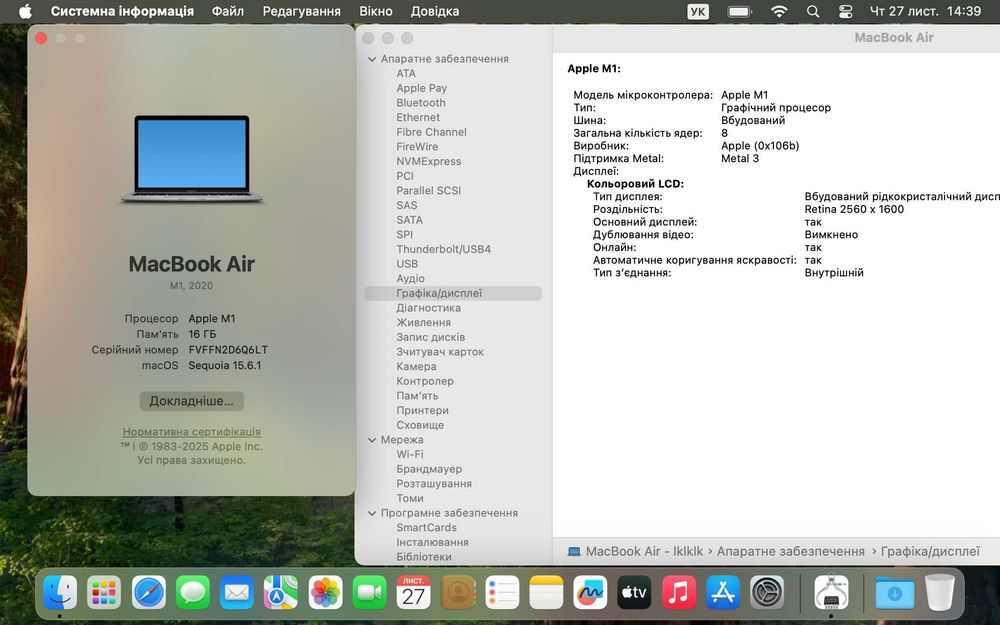Select Apple Pay in the sidebar
The width and height of the screenshot is (1000, 625).
pyautogui.click(x=422, y=88)
